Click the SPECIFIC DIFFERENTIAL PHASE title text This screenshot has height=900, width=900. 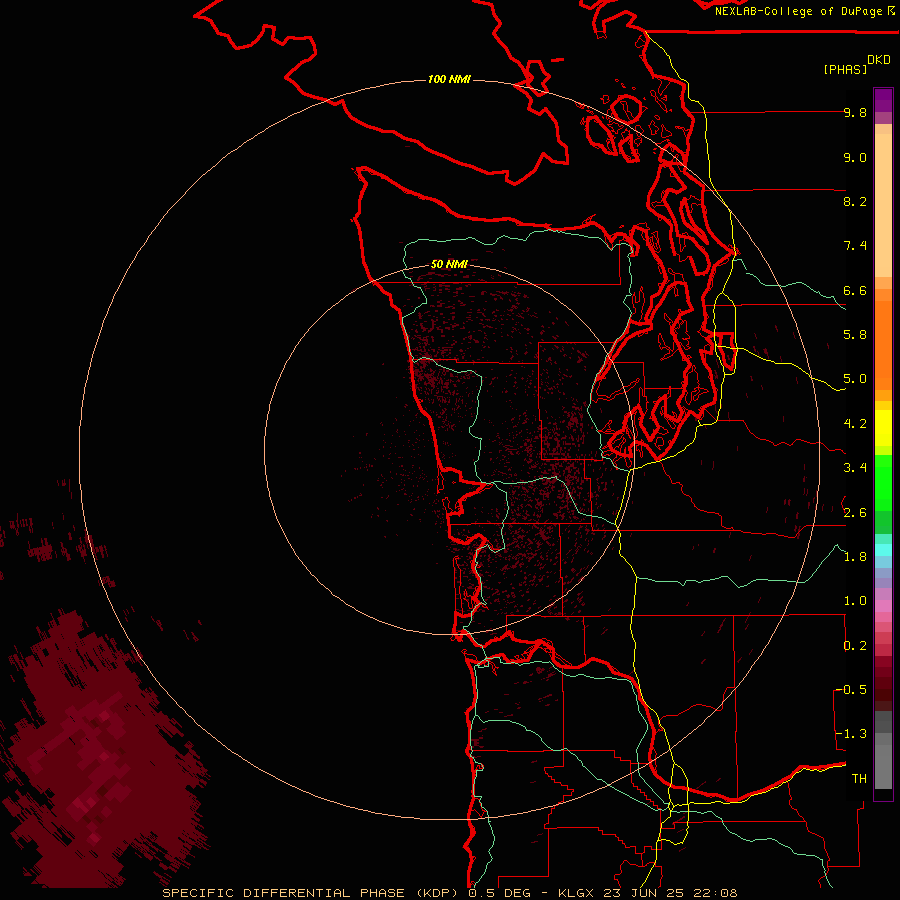coord(285,893)
